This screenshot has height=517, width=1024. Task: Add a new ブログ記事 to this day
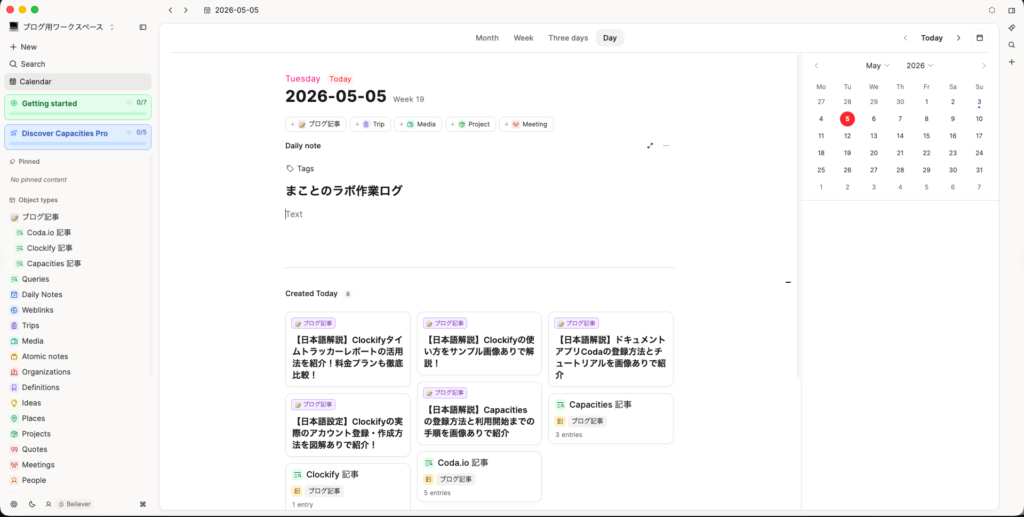click(316, 124)
